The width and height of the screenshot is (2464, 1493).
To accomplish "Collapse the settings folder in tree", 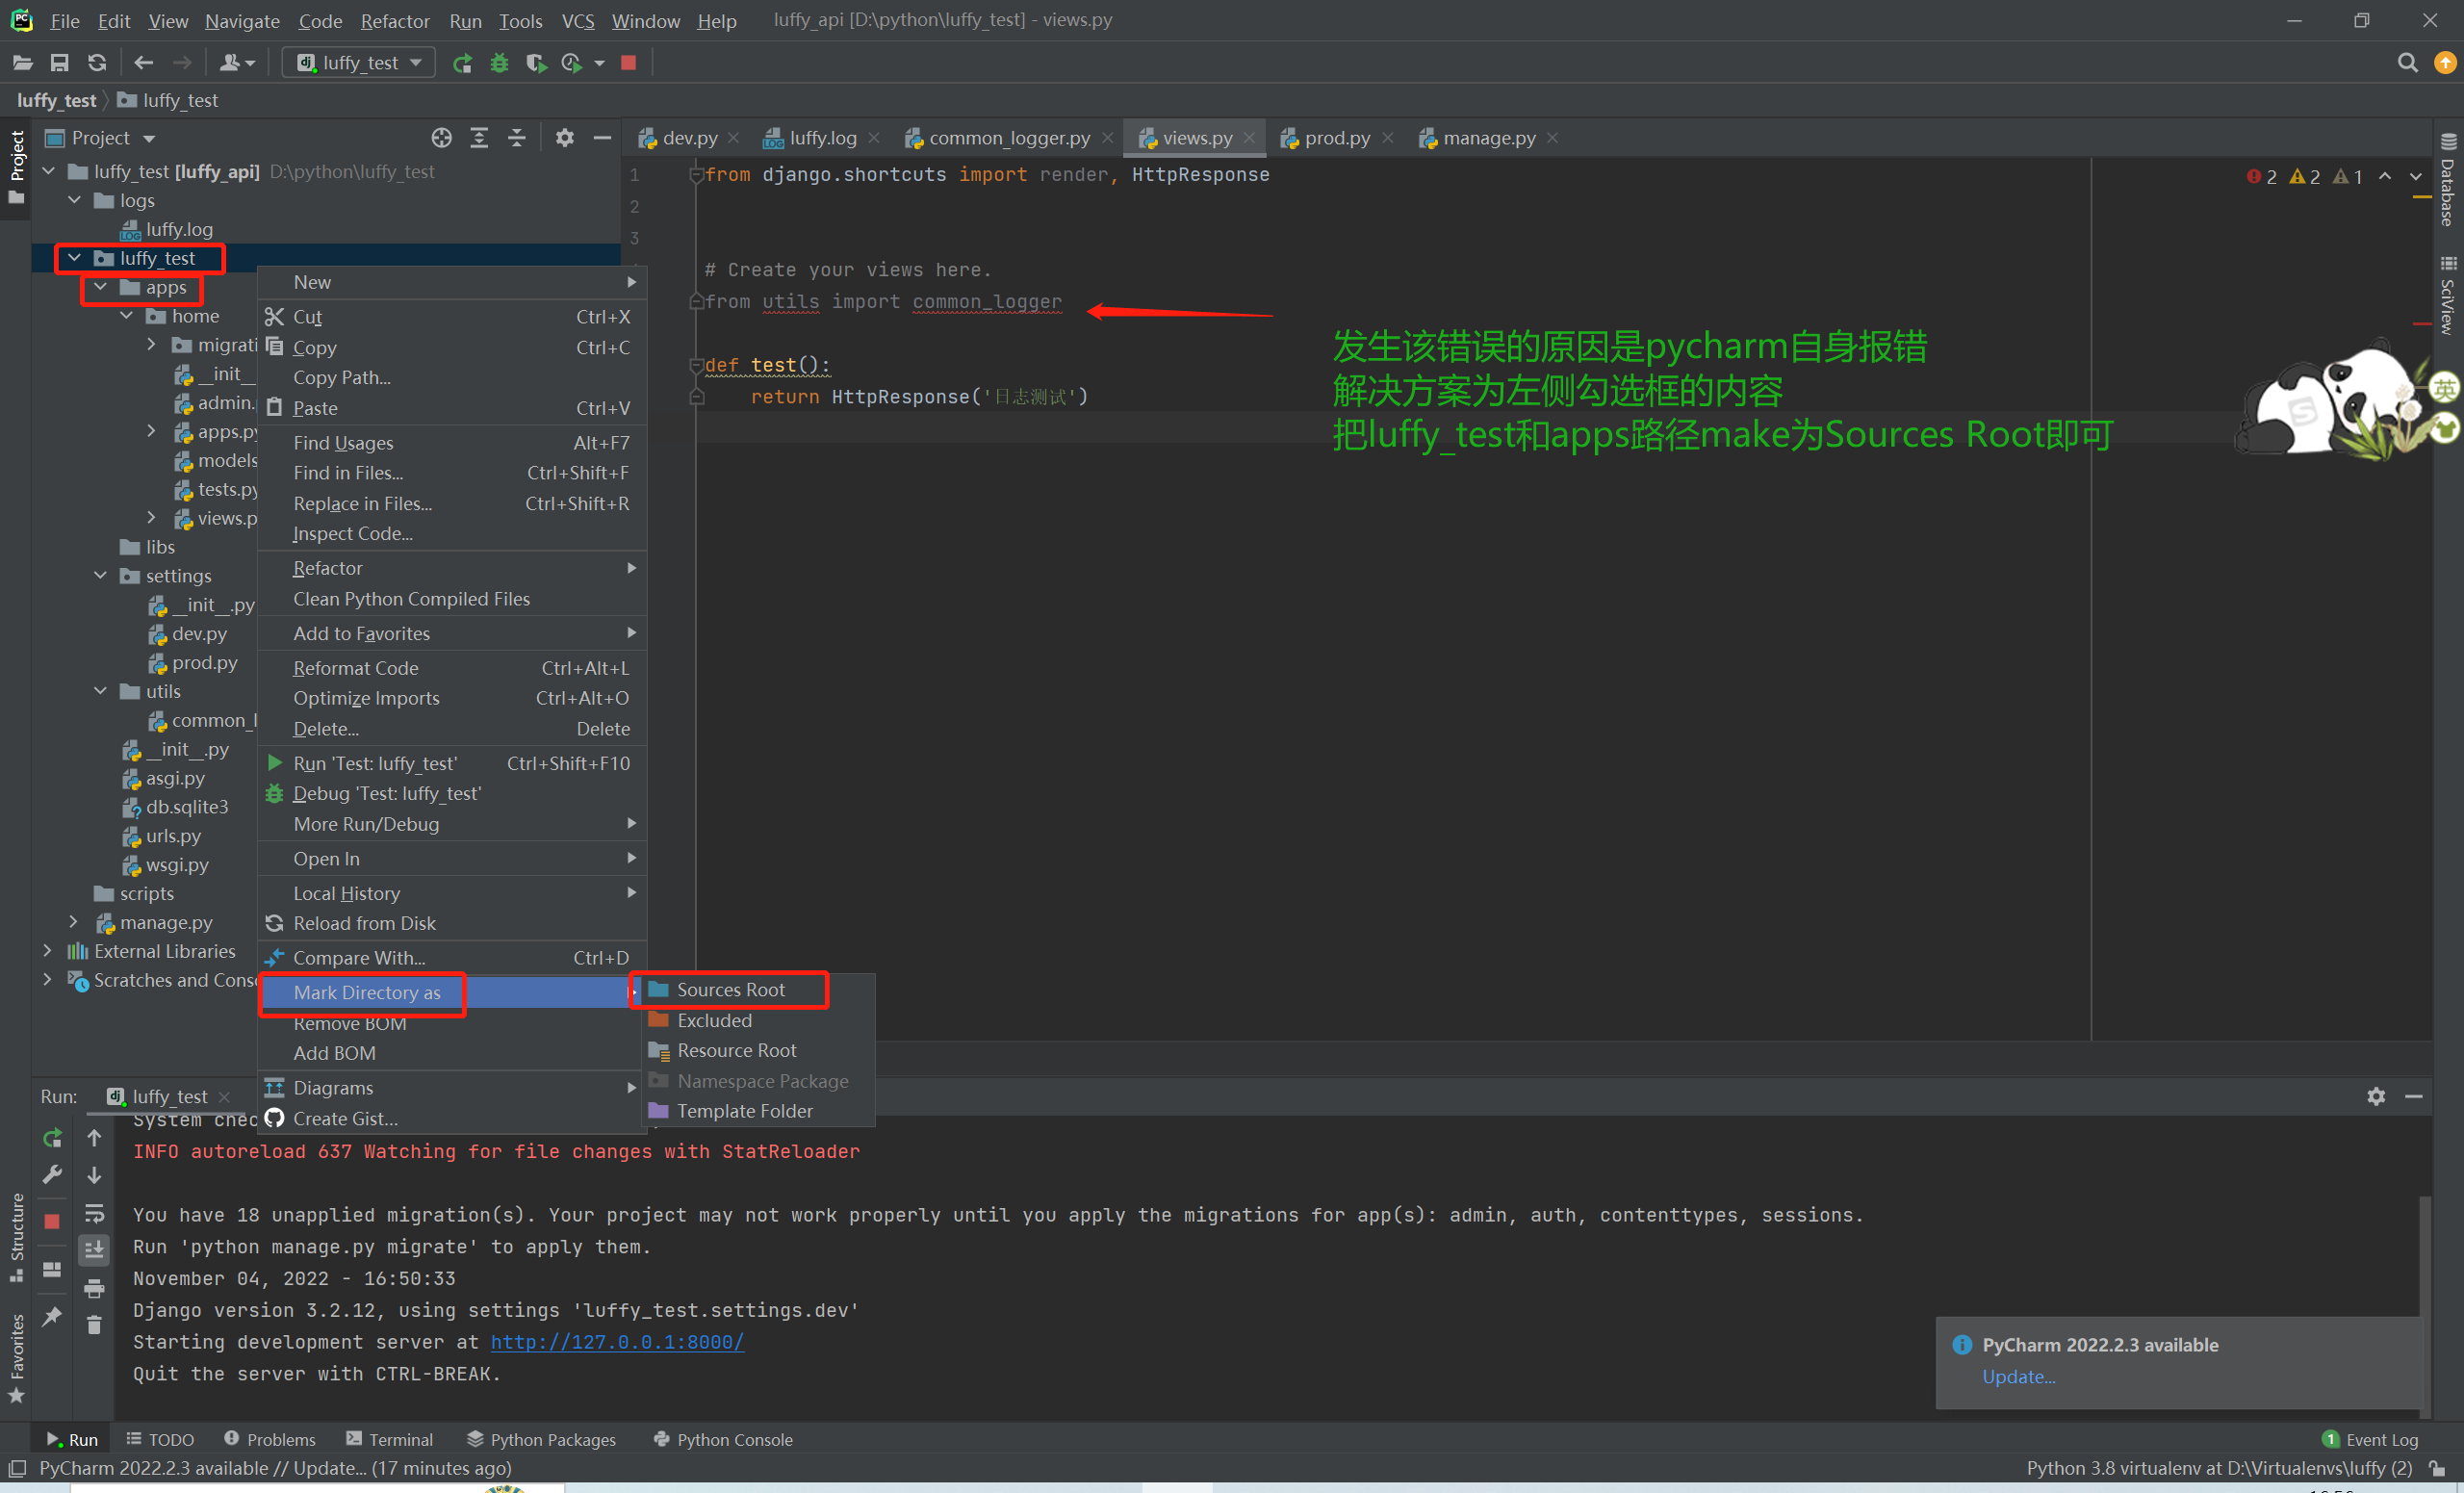I will point(100,575).
